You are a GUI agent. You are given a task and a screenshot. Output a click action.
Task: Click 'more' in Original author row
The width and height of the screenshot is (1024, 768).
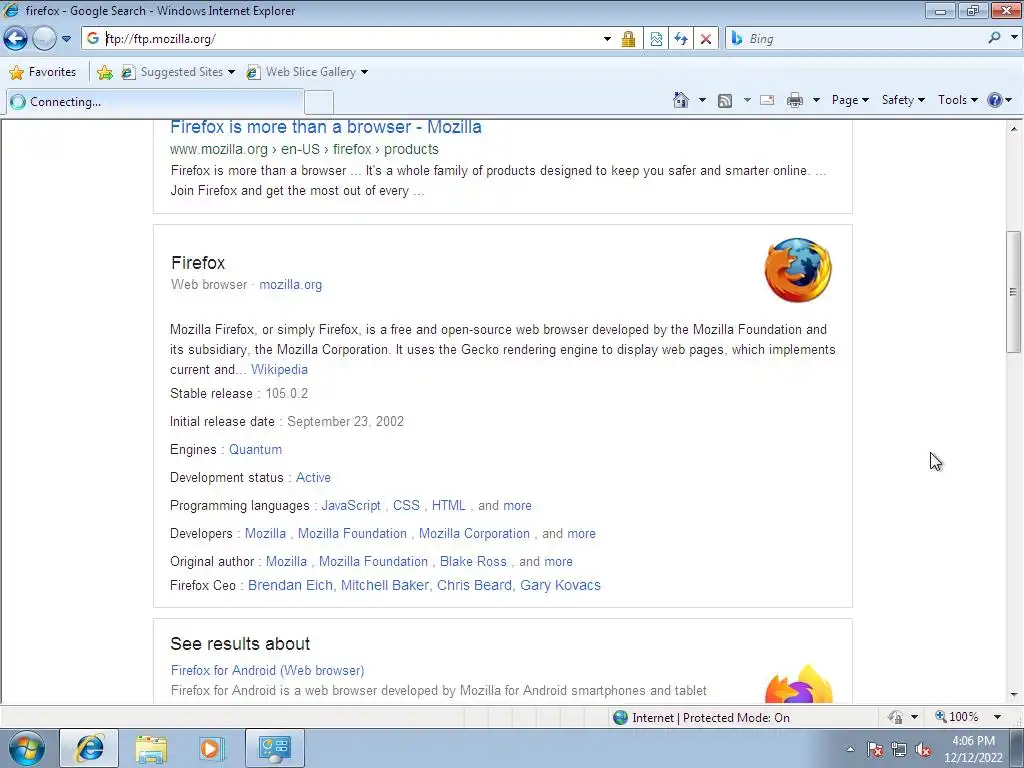pyautogui.click(x=558, y=562)
